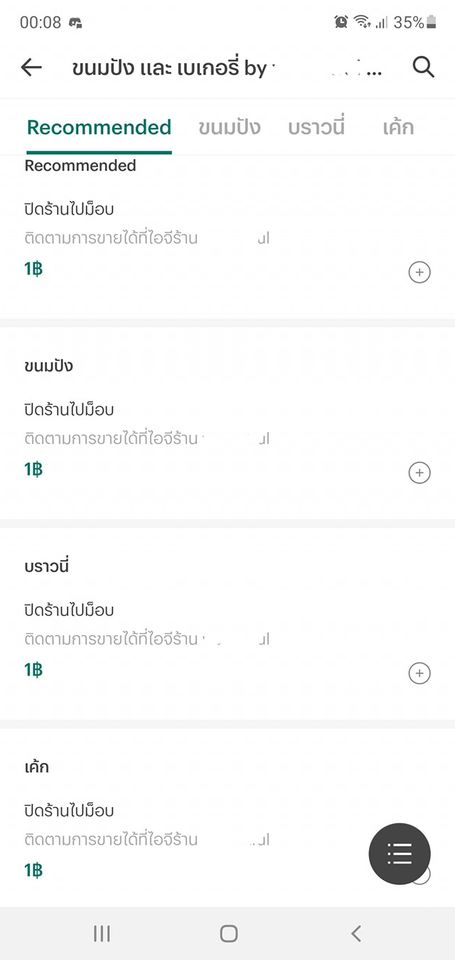Viewport: 455px width, 960px height.
Task: Open ปิดร้านไปม็อบ item under เค้ก heading
Action: pyautogui.click(x=69, y=810)
